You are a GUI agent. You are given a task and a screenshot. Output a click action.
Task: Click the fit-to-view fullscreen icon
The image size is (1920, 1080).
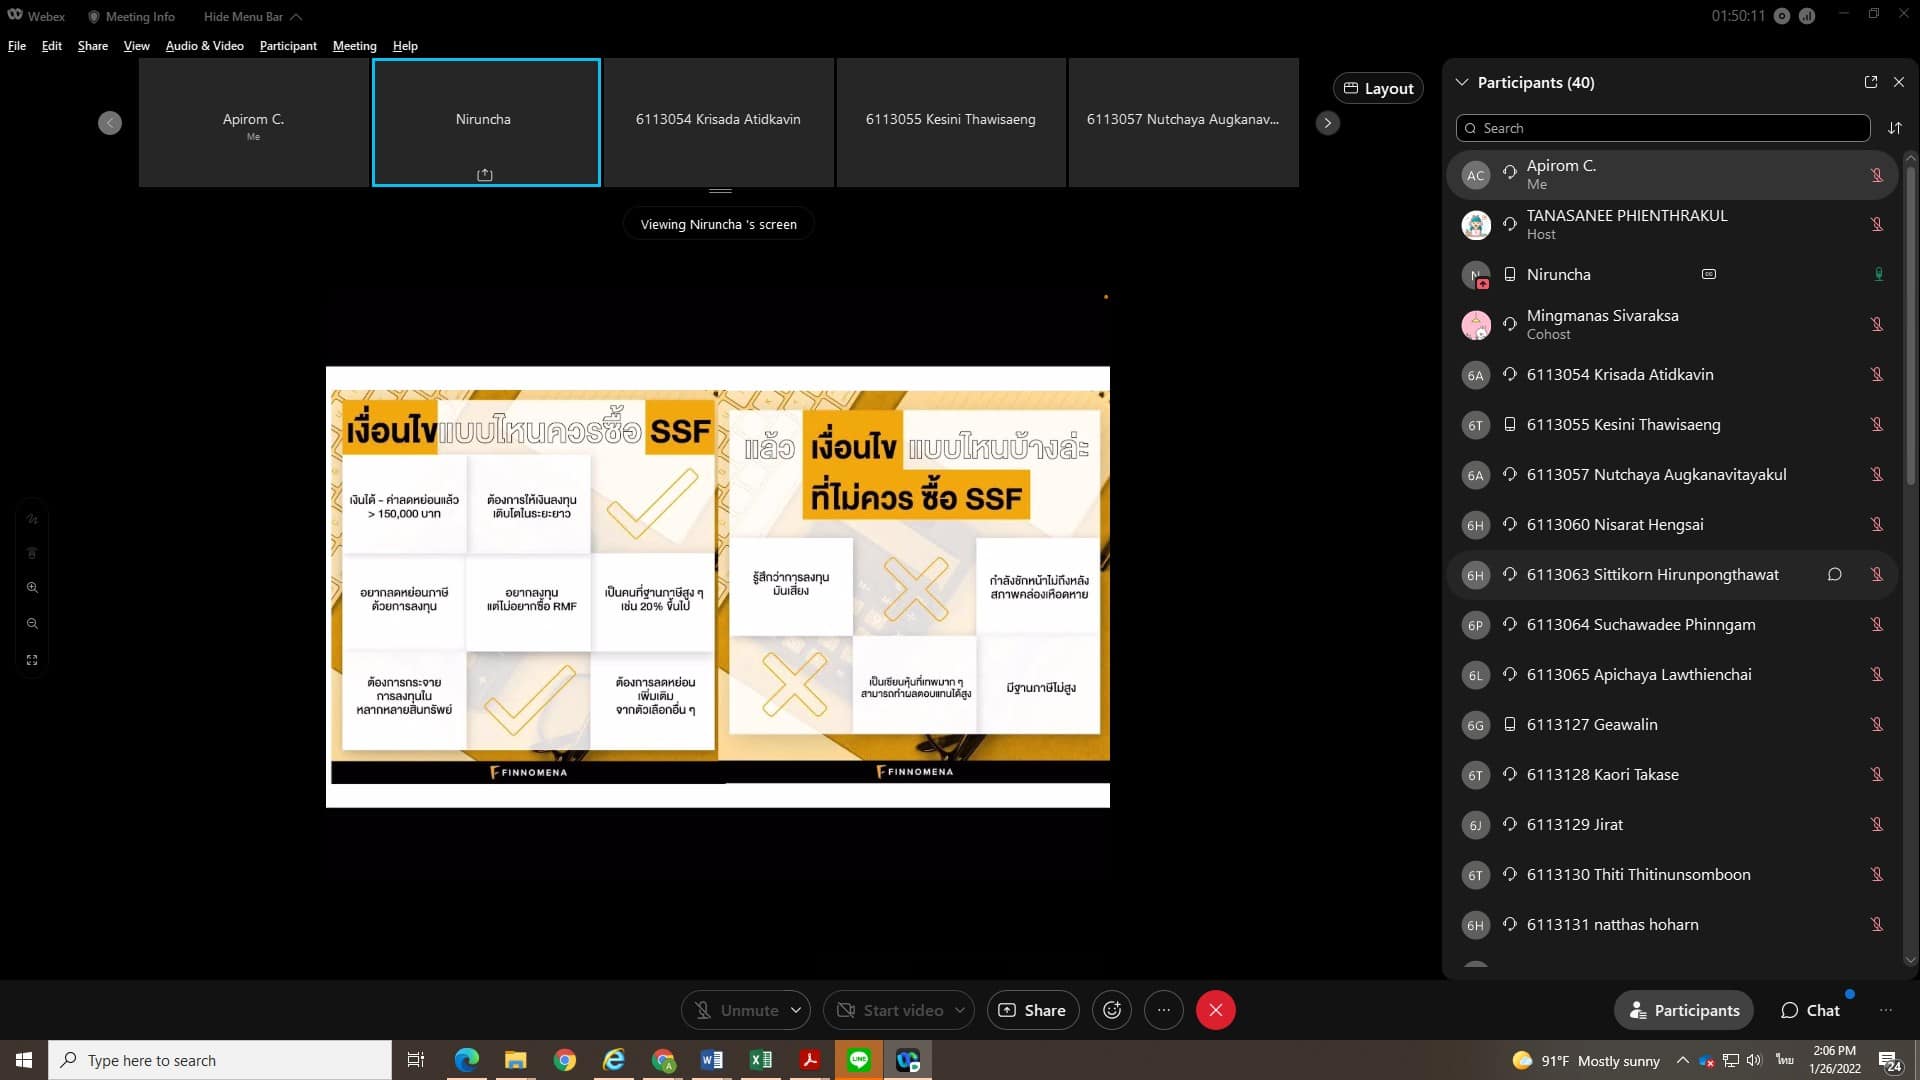[32, 660]
